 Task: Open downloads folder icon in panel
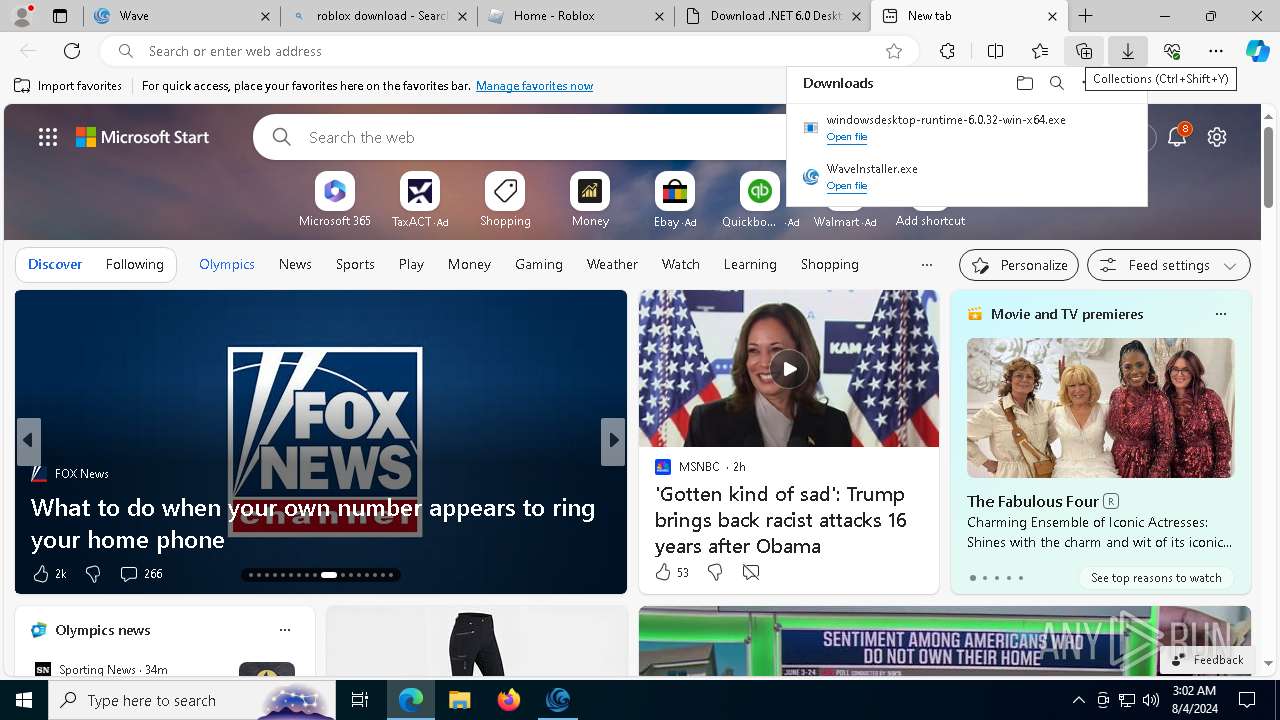point(1024,83)
